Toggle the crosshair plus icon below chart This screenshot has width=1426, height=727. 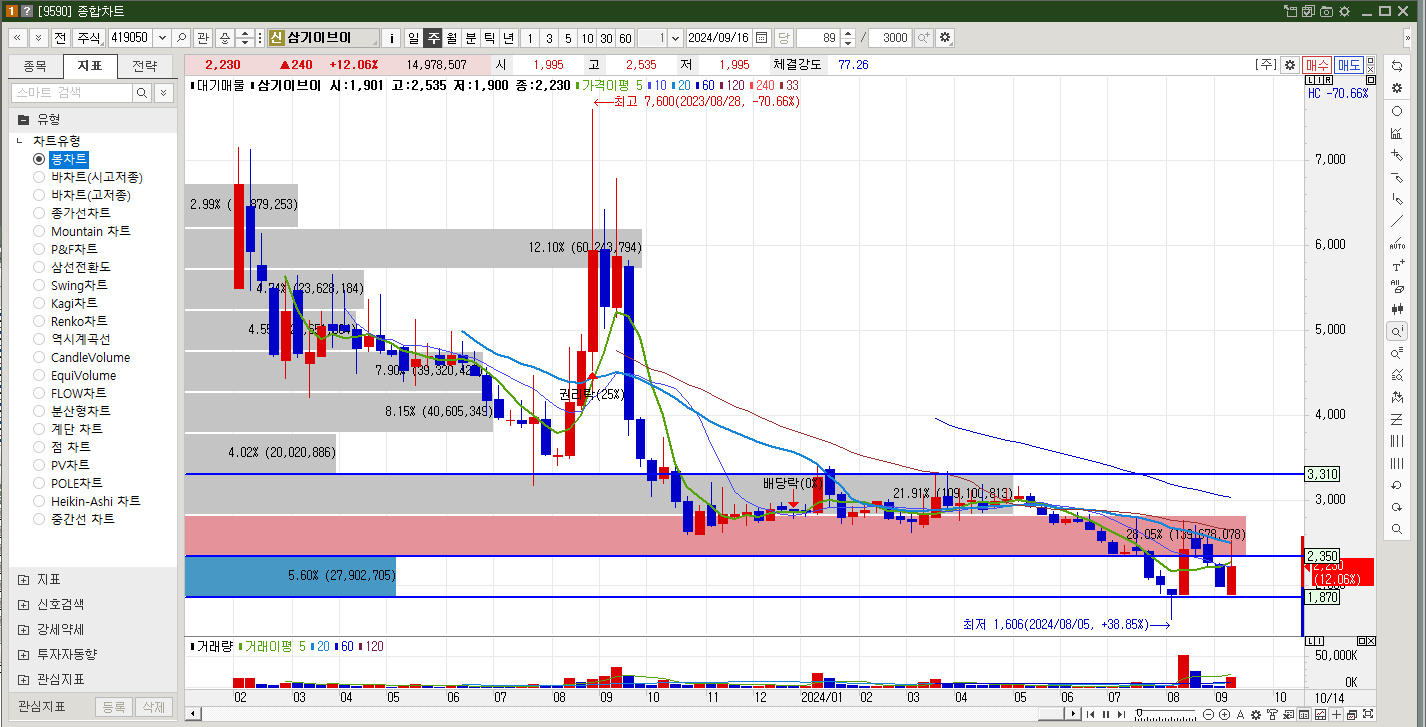point(1336,714)
